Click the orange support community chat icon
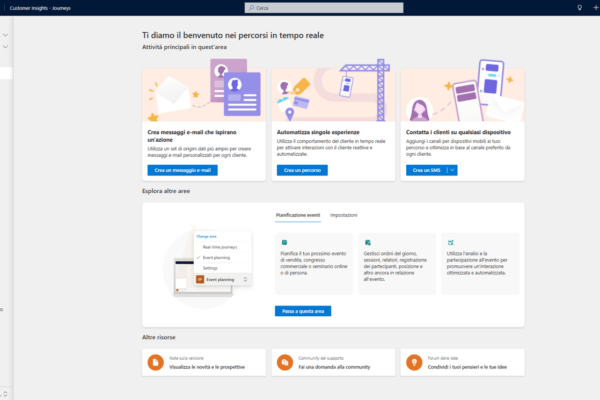This screenshot has height=400, width=600. (x=285, y=362)
